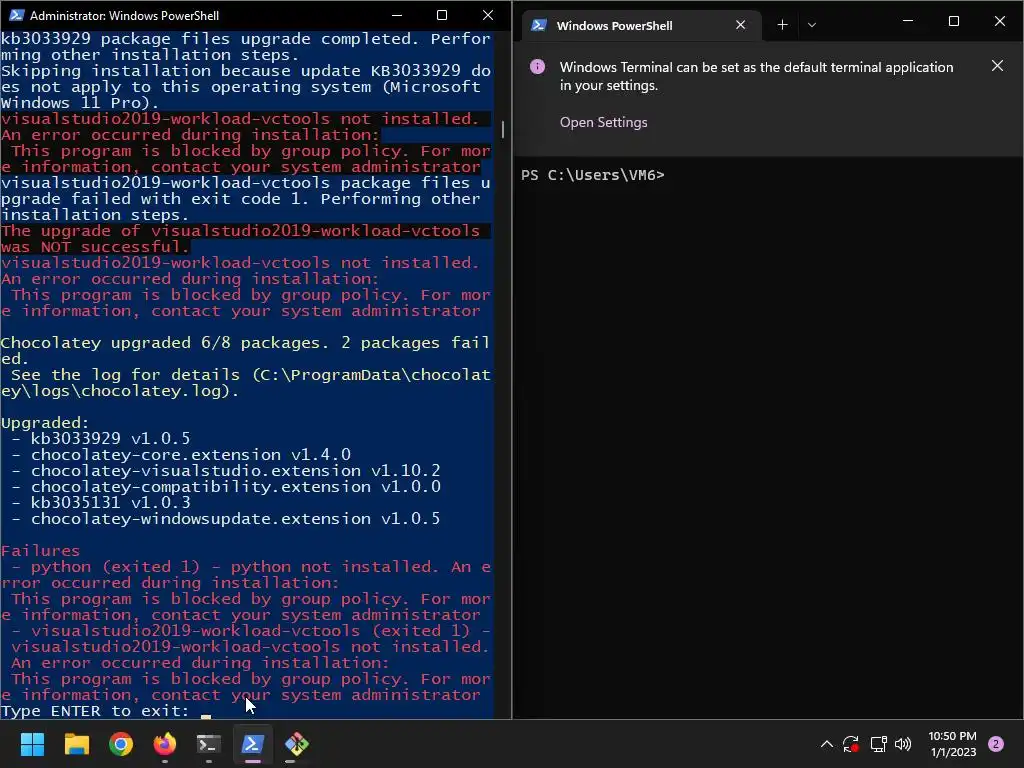Click the 'Upgraded:' heading text
Viewport: 1024px width, 768px height.
[44, 423]
